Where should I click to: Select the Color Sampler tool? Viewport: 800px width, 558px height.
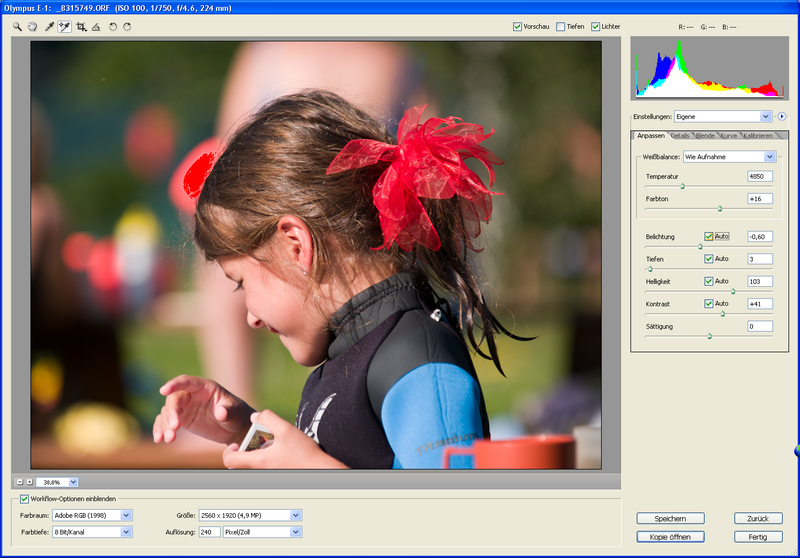click(65, 27)
